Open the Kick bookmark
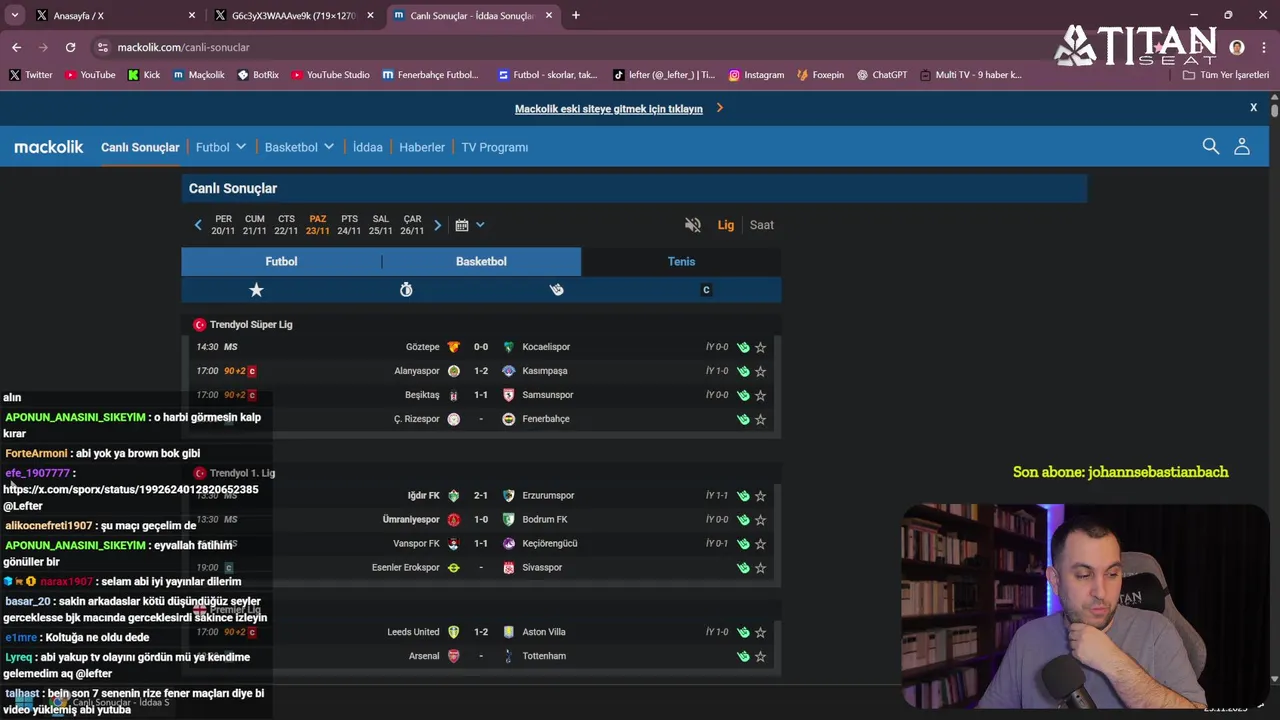The image size is (1280, 720). pyautogui.click(x=144, y=75)
